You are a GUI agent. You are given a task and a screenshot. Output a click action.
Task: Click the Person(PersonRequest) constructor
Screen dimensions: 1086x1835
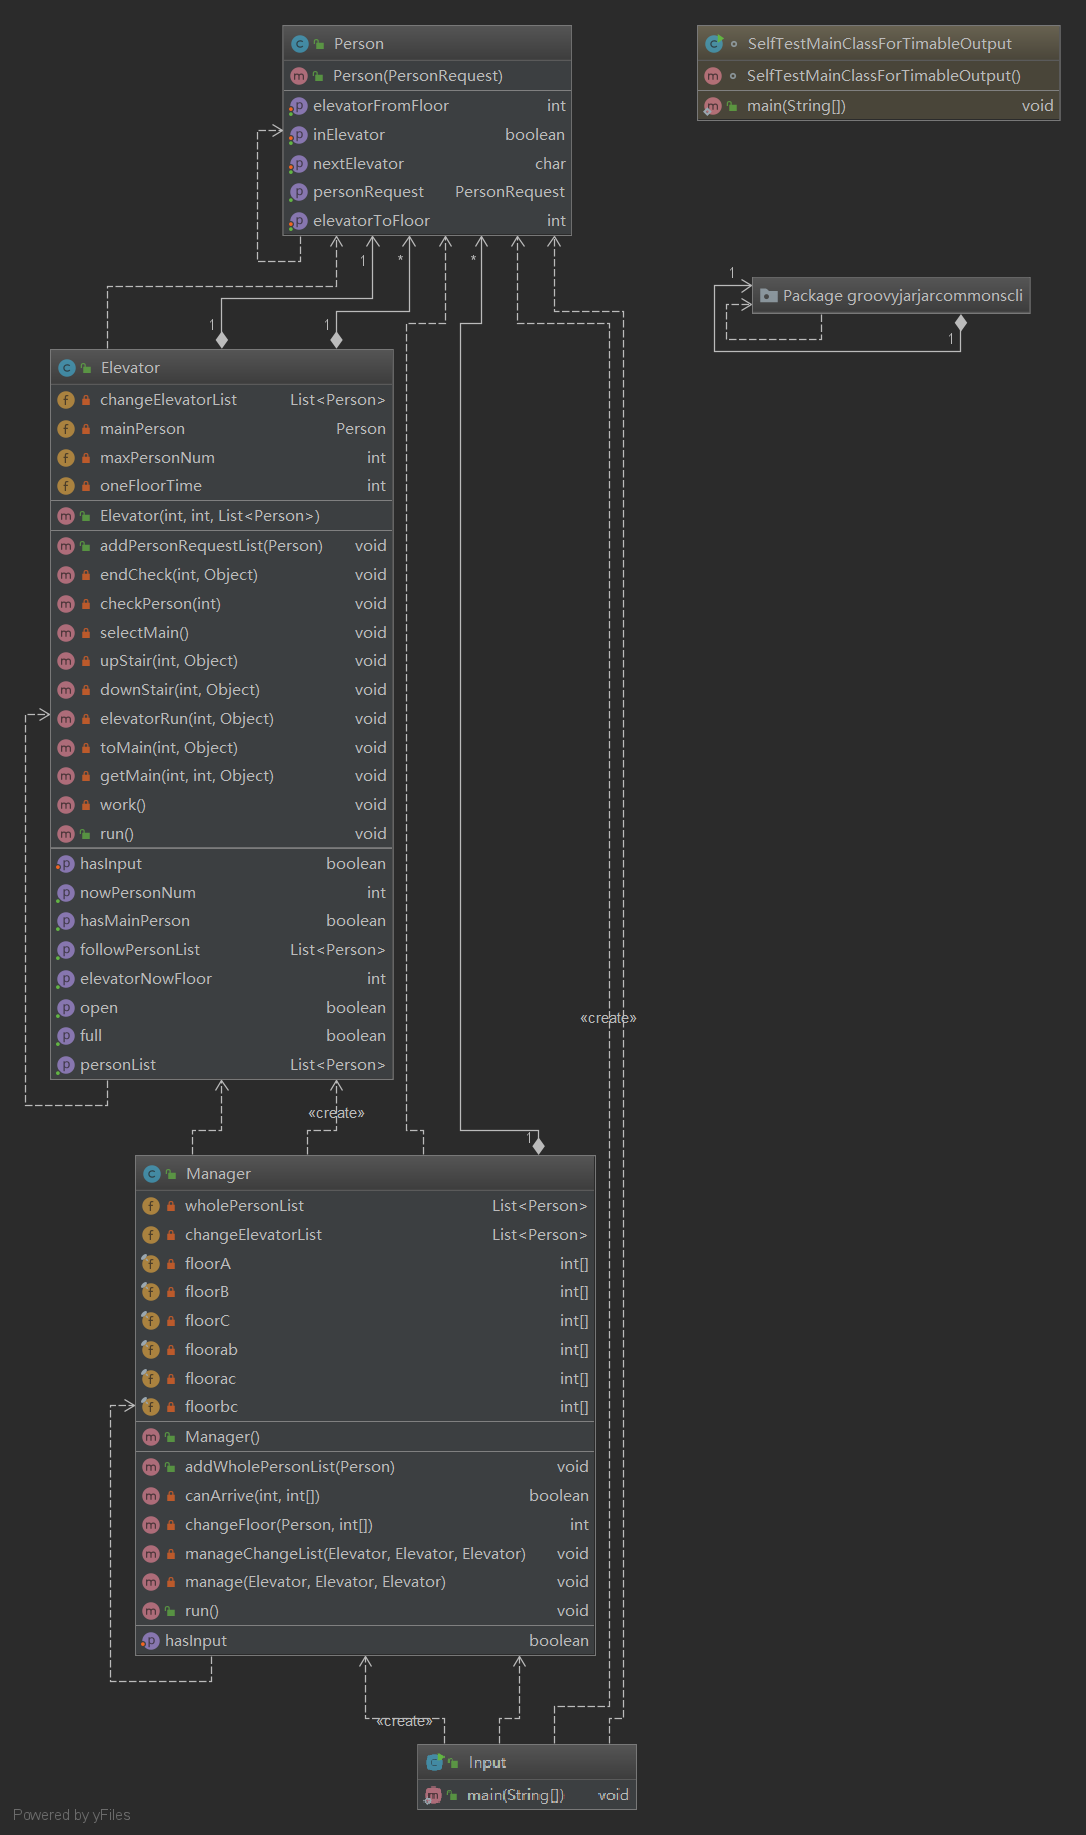point(417,76)
